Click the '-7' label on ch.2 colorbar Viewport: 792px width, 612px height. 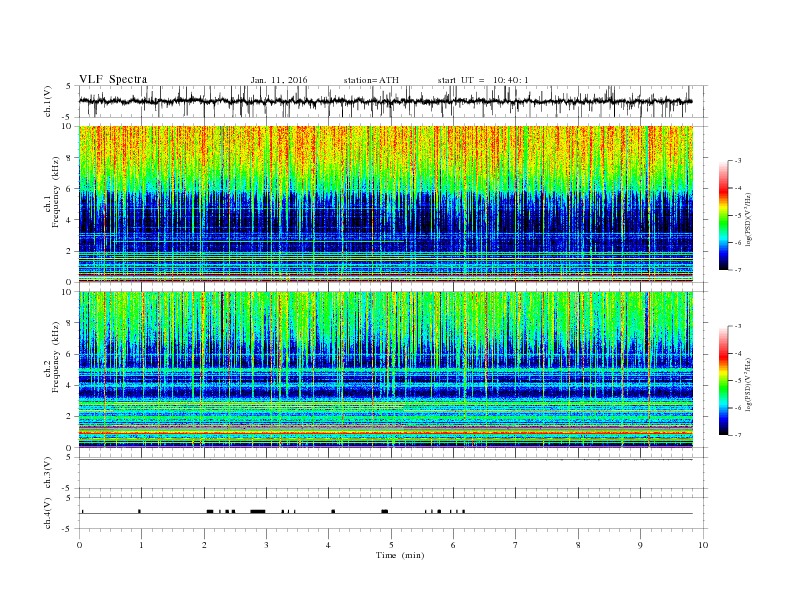pos(738,435)
